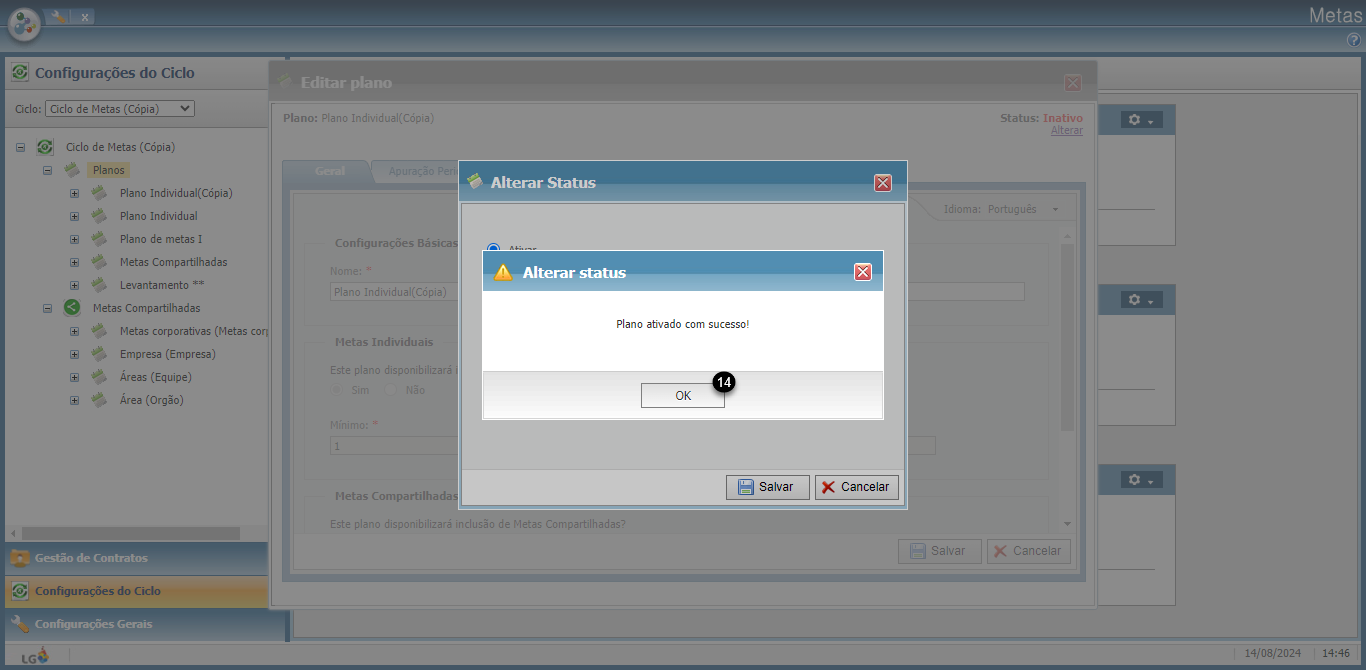
Task: Expand the Metas Compartilhadas plan node
Action: coord(74,262)
